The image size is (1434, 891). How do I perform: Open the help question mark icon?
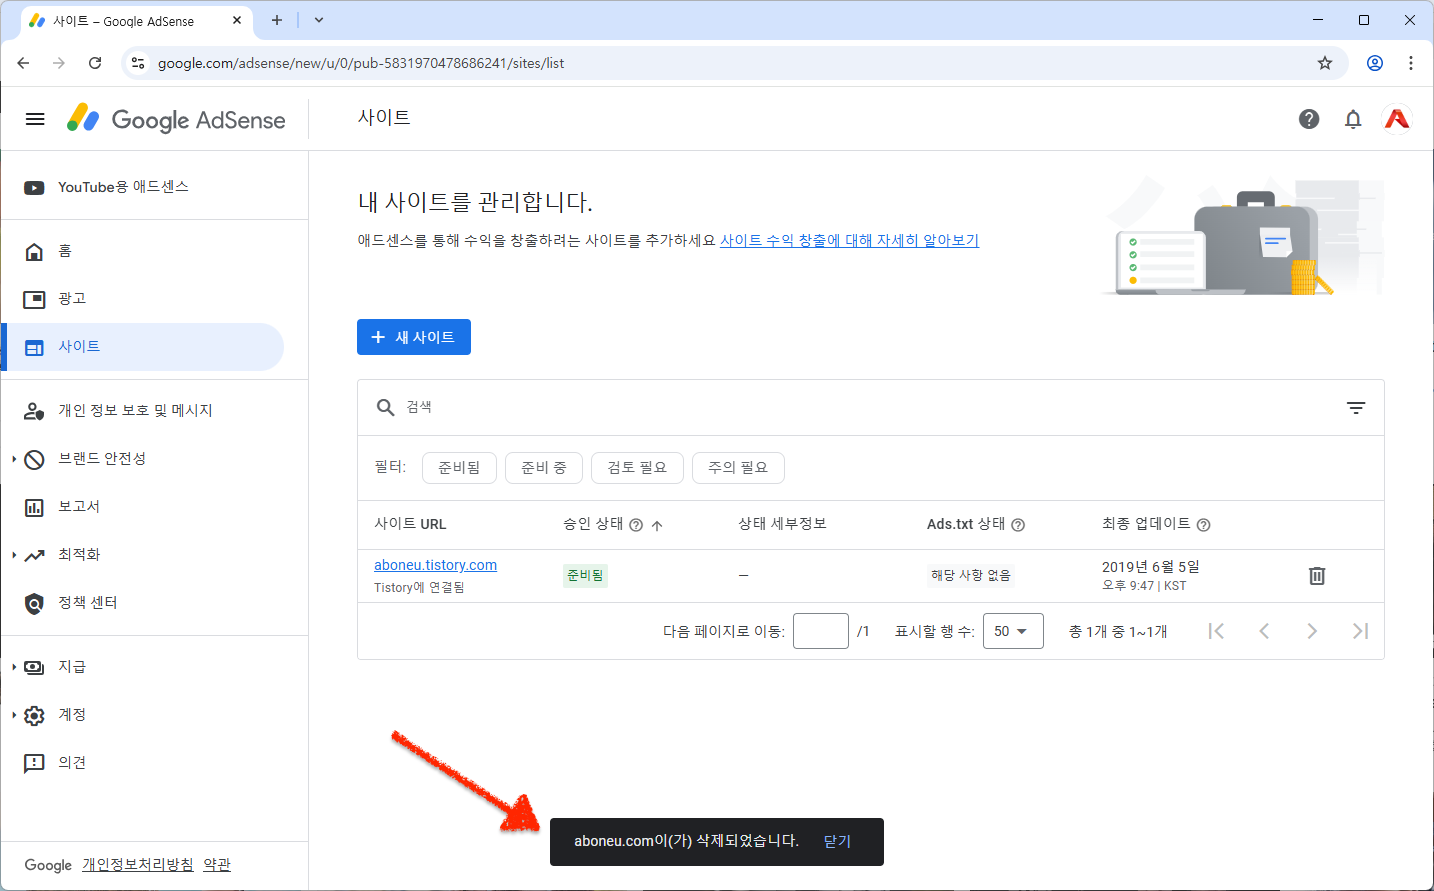pos(1309,119)
